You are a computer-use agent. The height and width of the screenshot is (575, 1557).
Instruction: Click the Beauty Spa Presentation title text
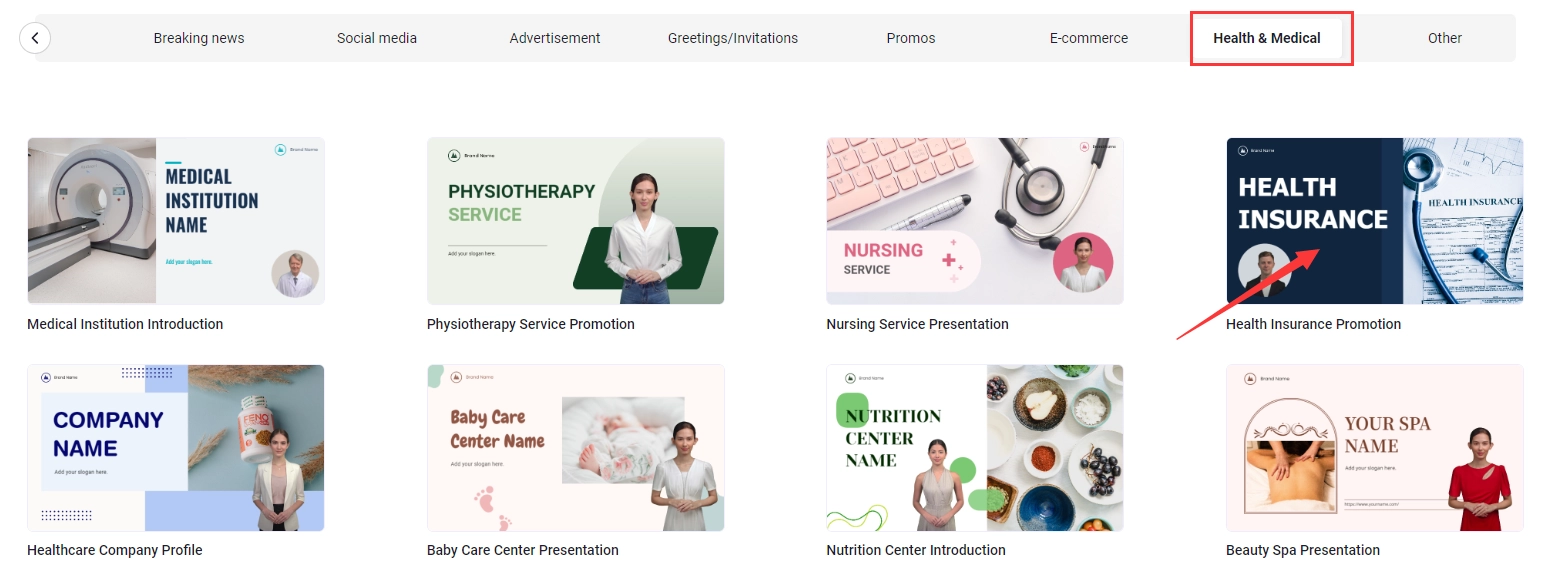coord(1303,550)
